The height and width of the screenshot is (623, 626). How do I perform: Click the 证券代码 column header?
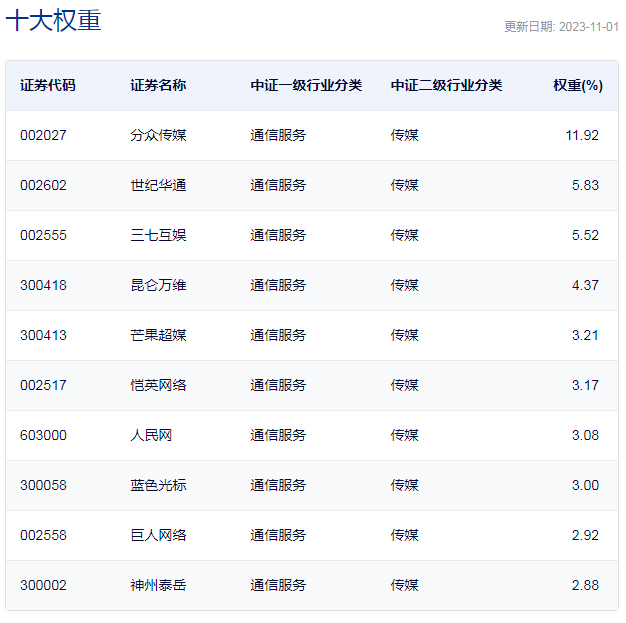47,86
